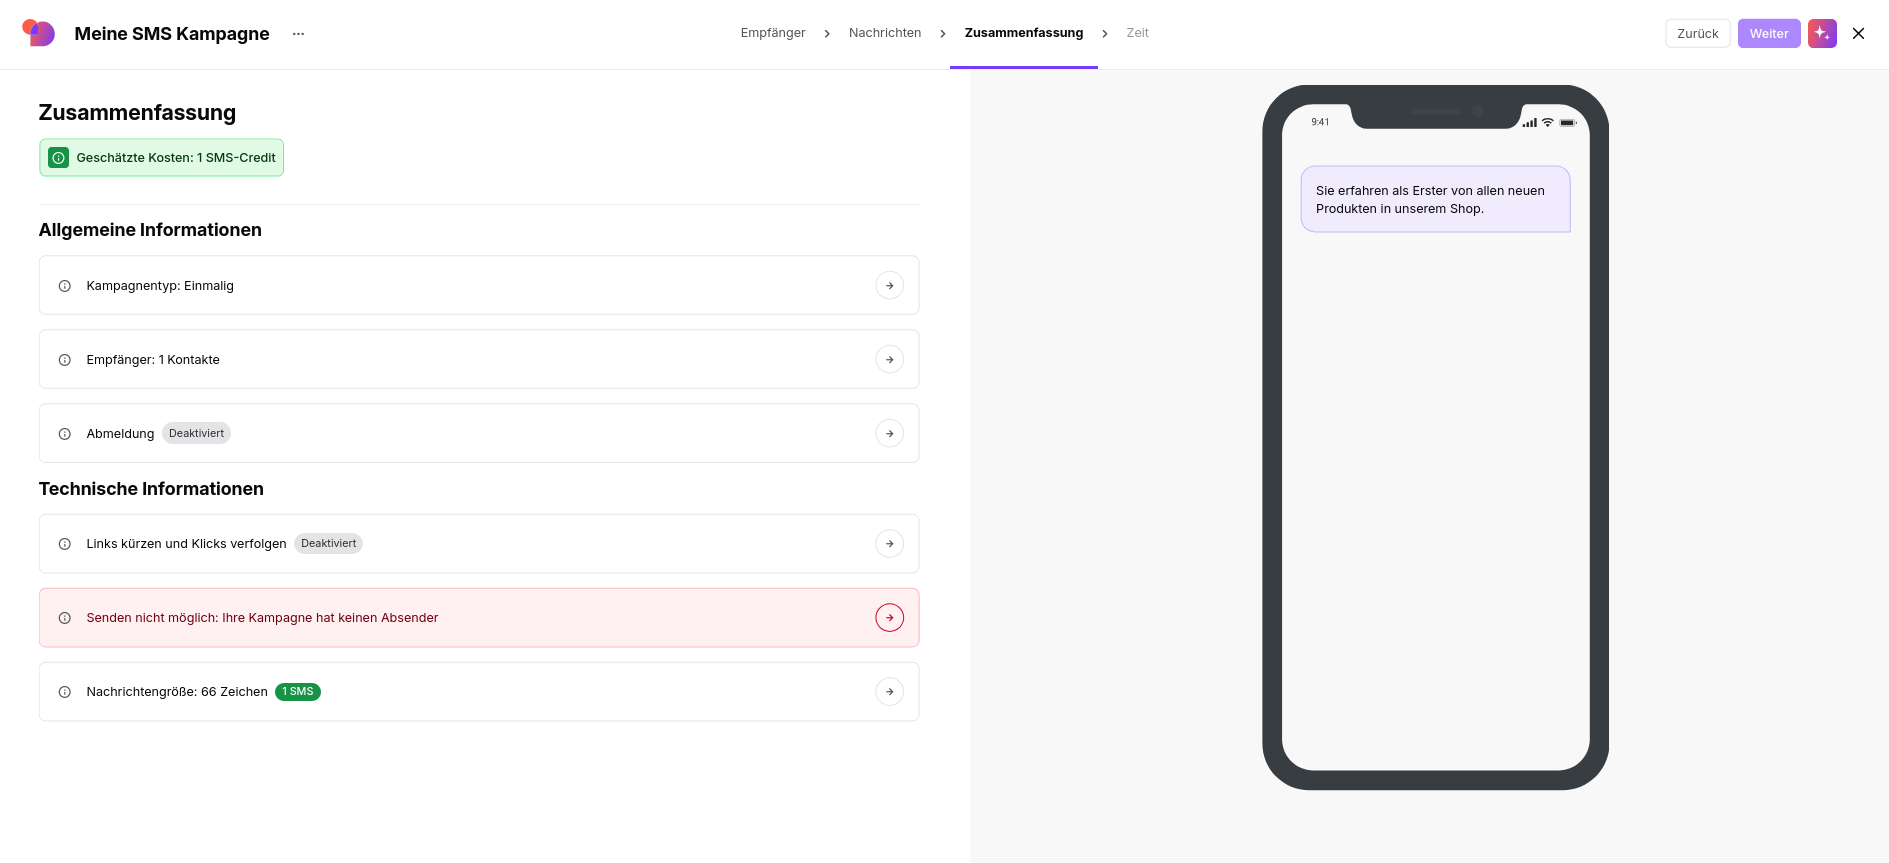Open the three-dots campaign options menu

click(298, 34)
